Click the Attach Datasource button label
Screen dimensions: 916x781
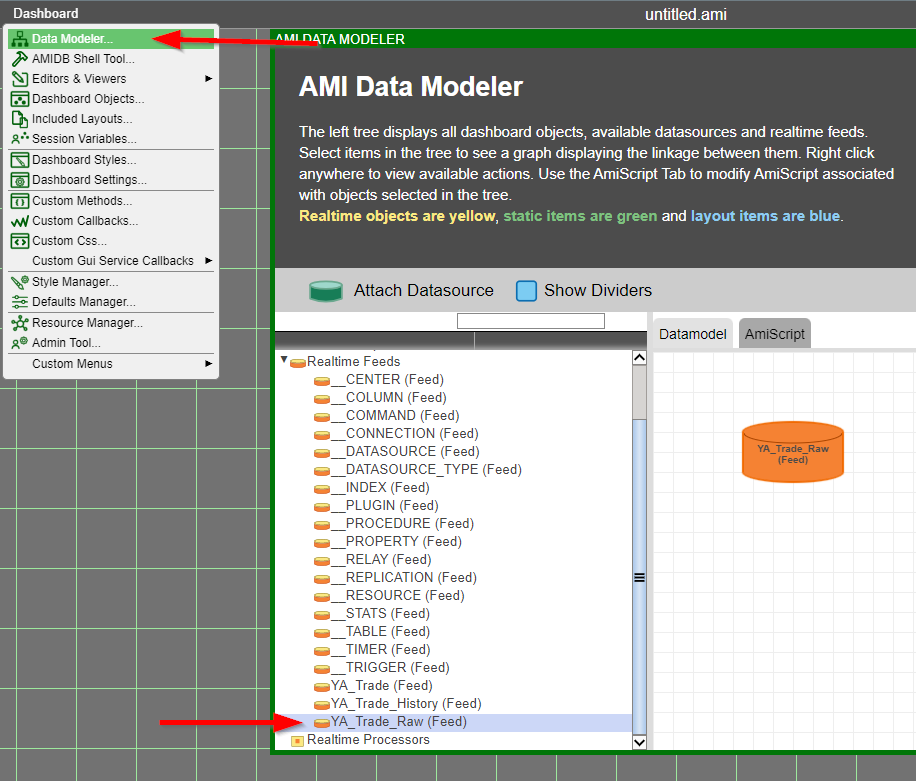(x=424, y=290)
